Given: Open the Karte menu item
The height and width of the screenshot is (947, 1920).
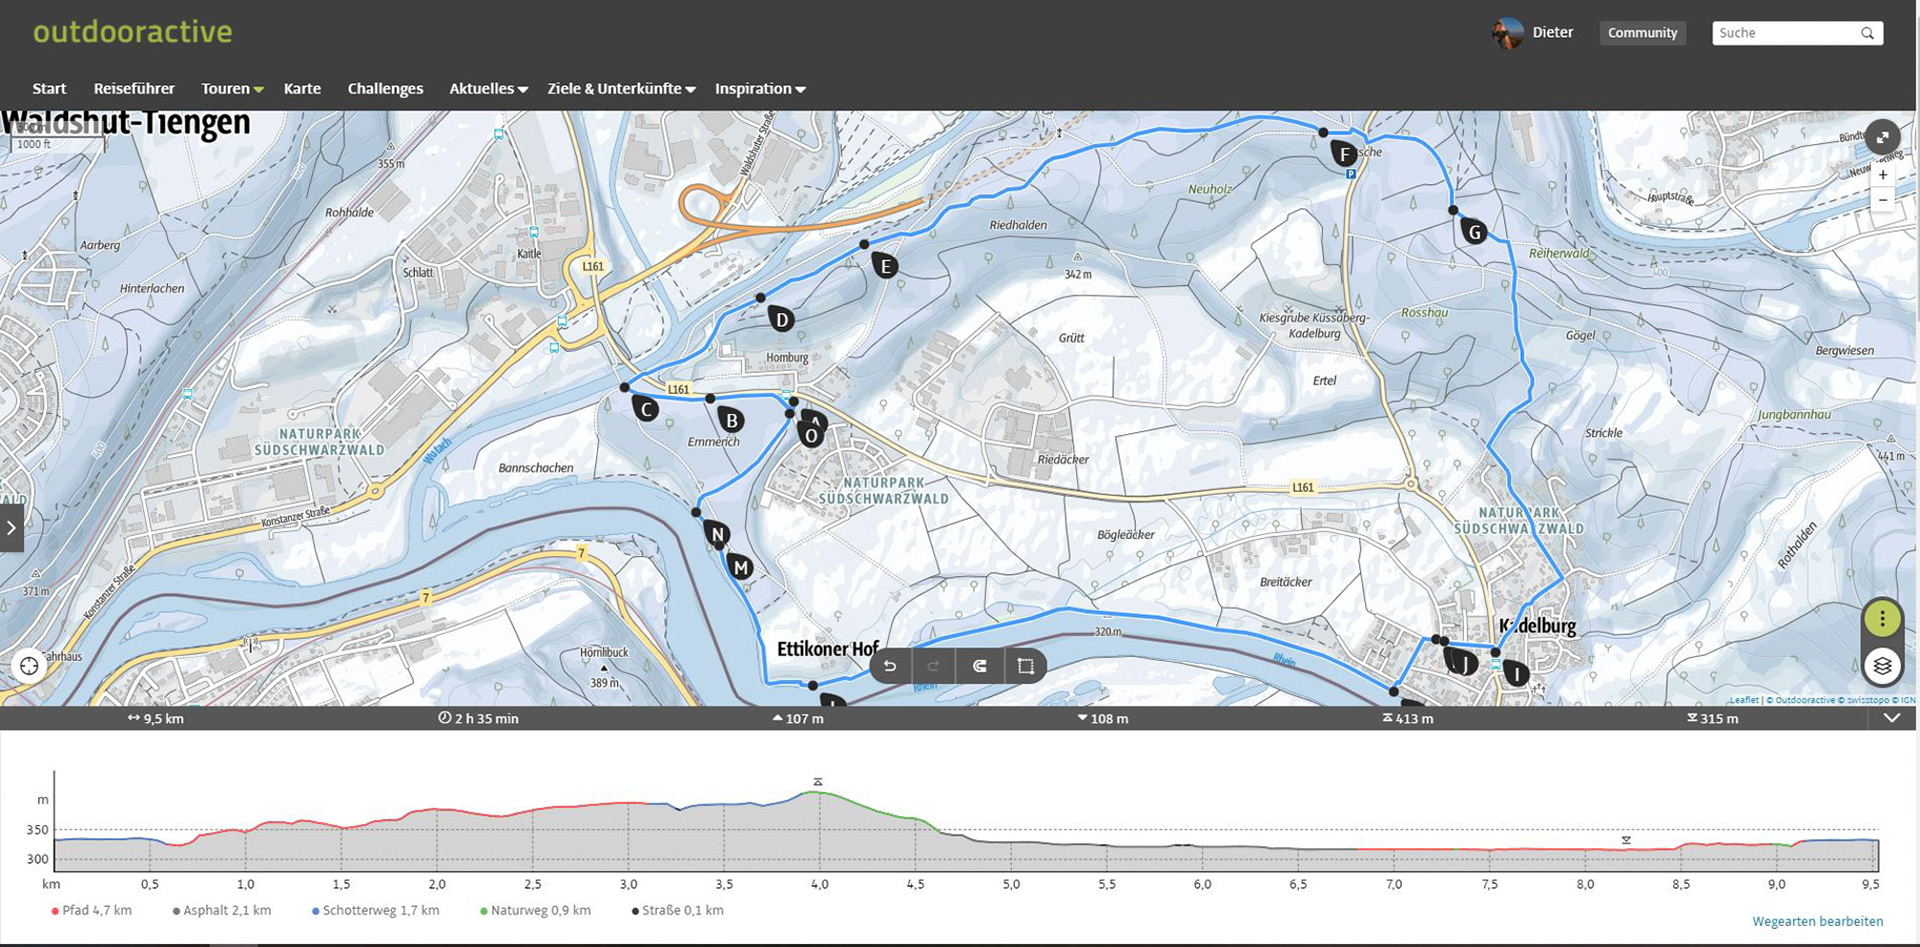Looking at the screenshot, I should tap(302, 88).
